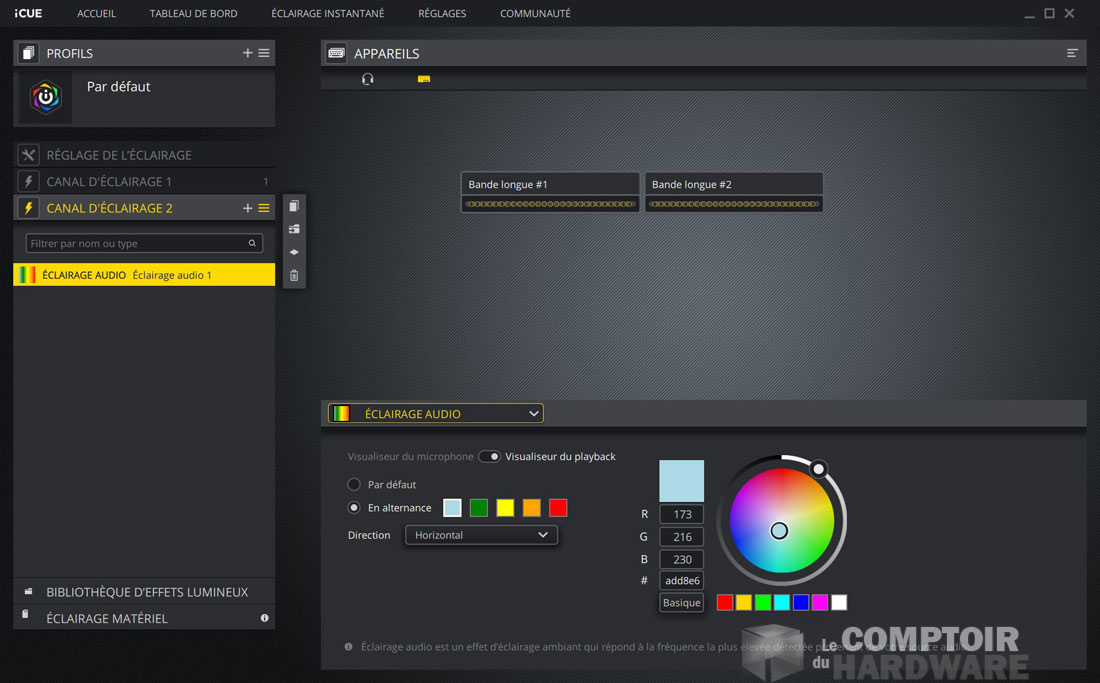Select the 'En alternance' radio button
The height and width of the screenshot is (683, 1100).
(x=354, y=508)
